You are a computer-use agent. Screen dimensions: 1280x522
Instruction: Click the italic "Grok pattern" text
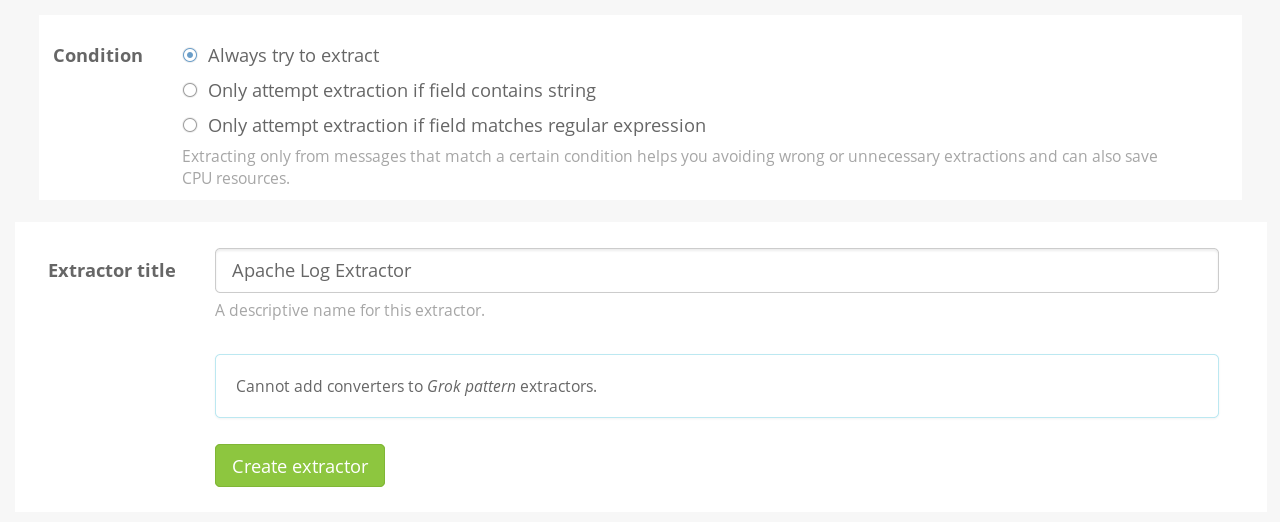coord(471,386)
